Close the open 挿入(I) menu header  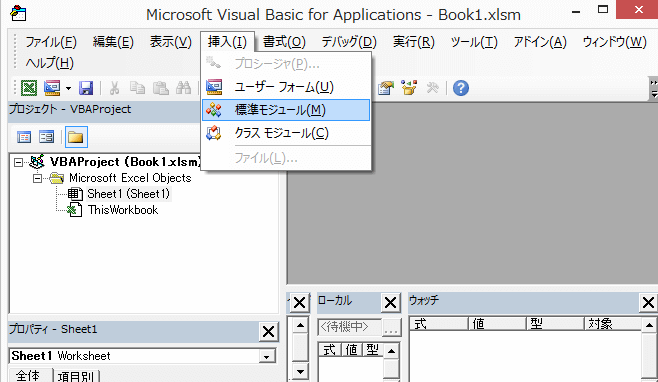[x=227, y=42]
